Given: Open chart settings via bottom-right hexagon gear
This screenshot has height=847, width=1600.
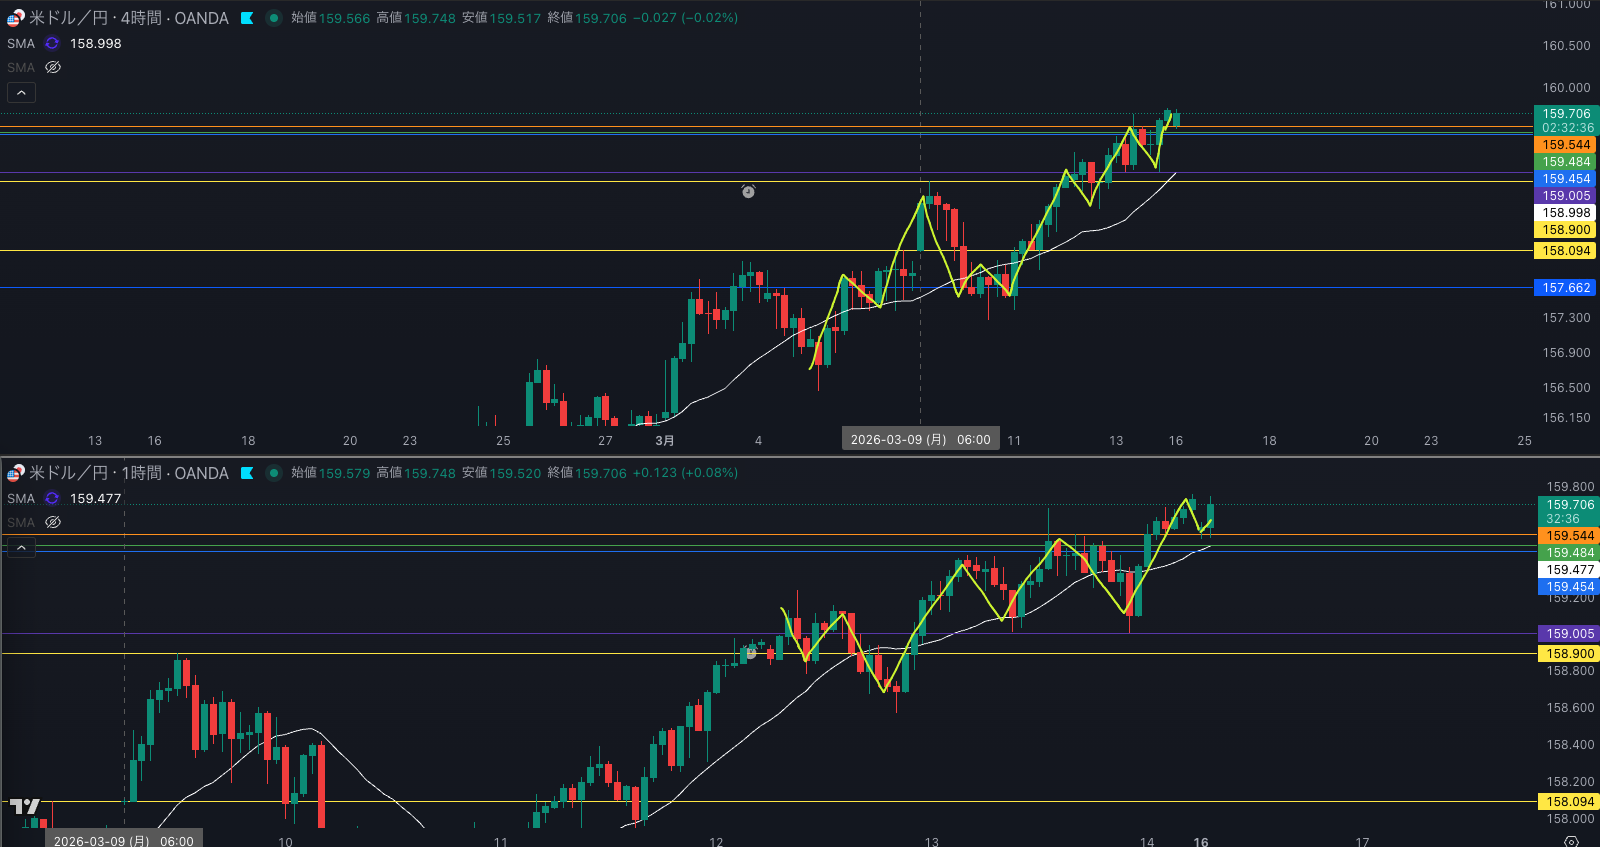Looking at the screenshot, I should (1571, 841).
